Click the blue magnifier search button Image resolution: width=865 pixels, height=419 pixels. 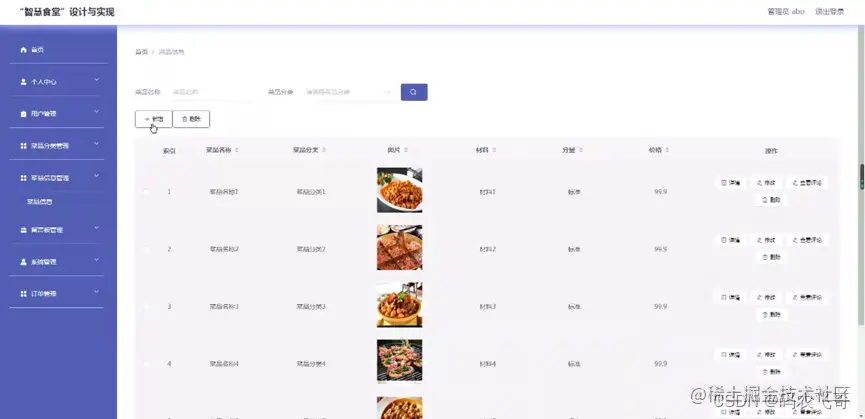tap(414, 92)
